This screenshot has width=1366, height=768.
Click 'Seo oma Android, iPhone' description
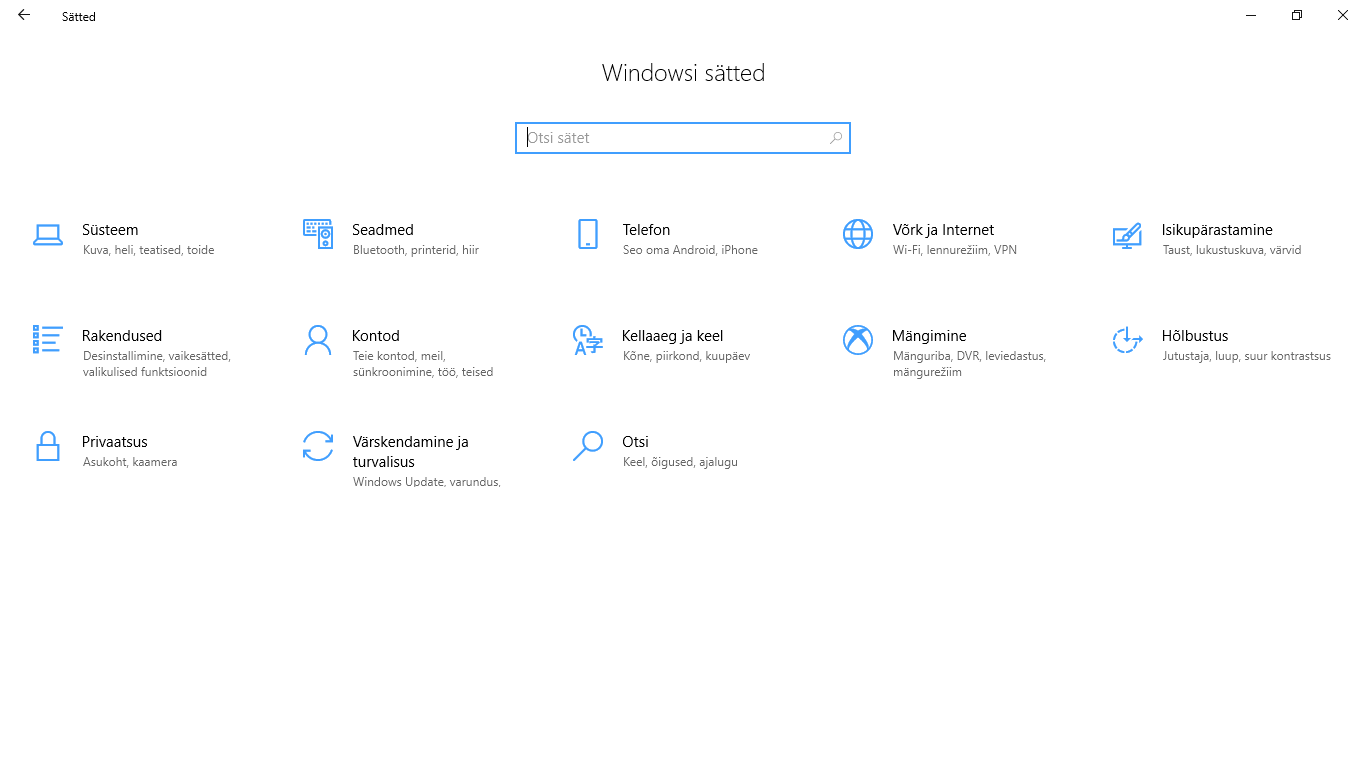[x=690, y=250]
